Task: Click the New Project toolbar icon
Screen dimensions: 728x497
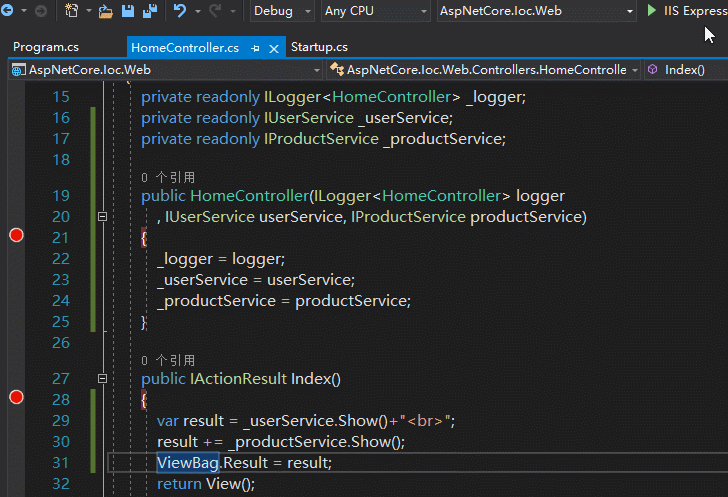Action: click(x=72, y=10)
